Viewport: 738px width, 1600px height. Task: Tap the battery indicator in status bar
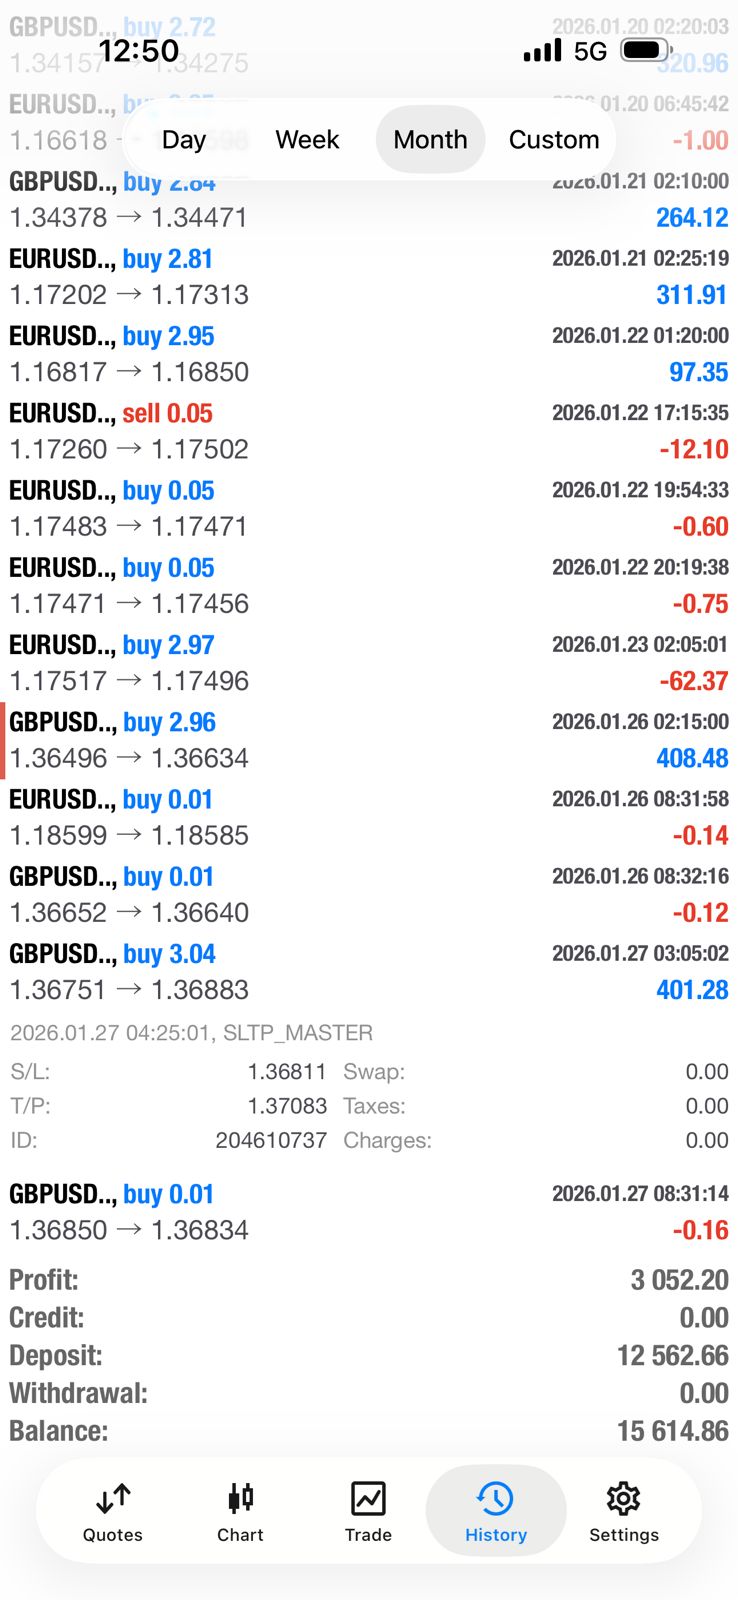pos(645,50)
